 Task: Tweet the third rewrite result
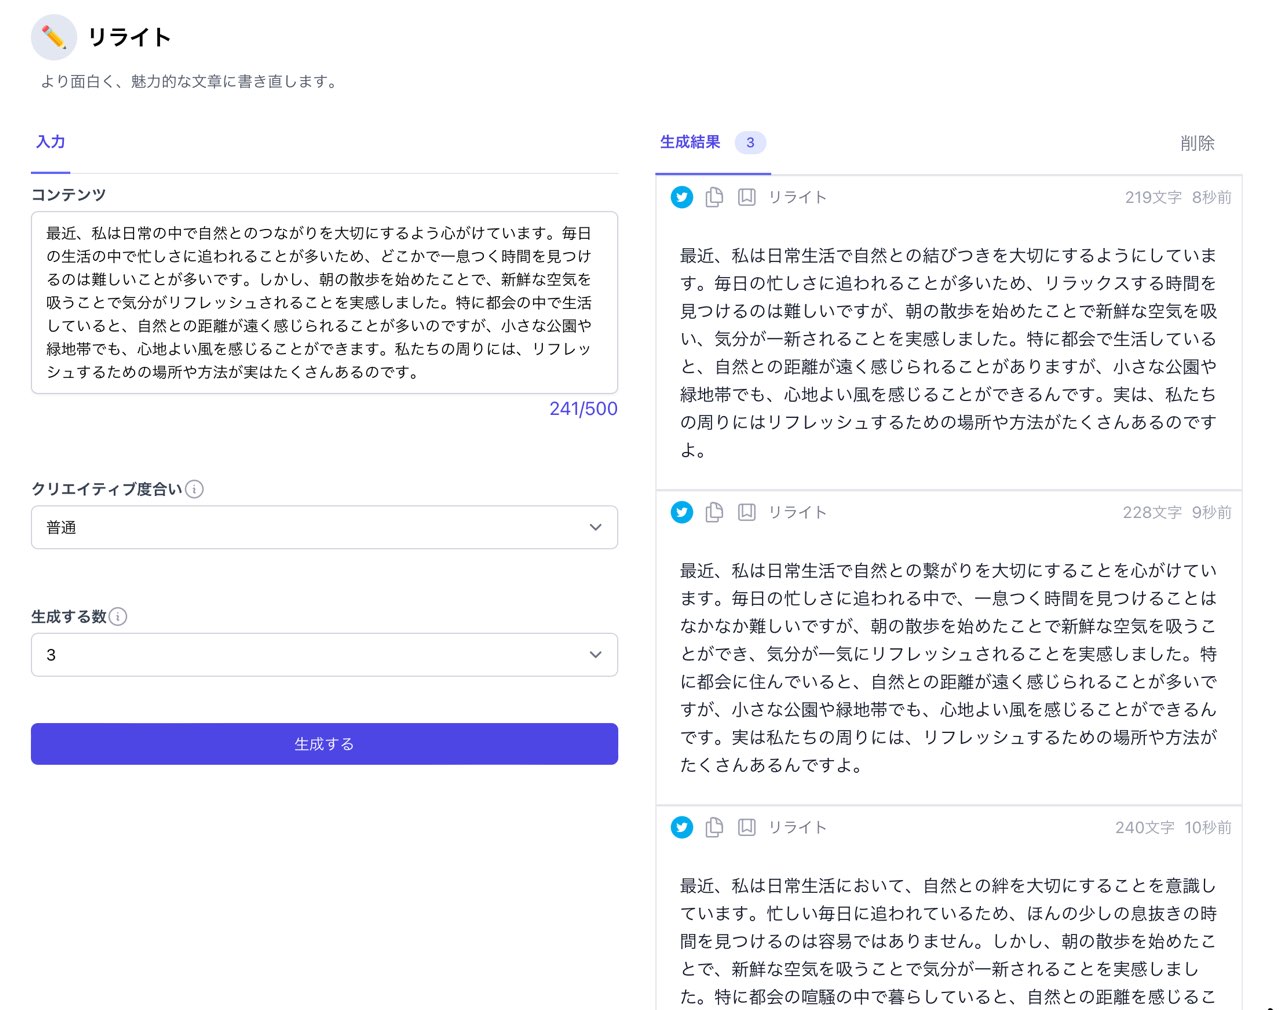tap(682, 827)
